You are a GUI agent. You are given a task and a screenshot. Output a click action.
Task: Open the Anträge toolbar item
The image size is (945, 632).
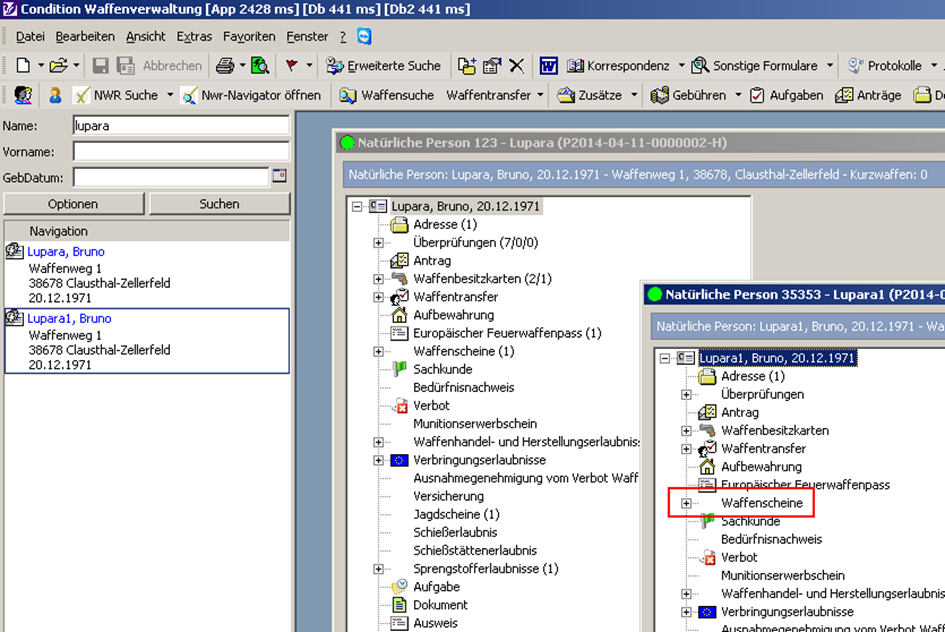pos(868,95)
